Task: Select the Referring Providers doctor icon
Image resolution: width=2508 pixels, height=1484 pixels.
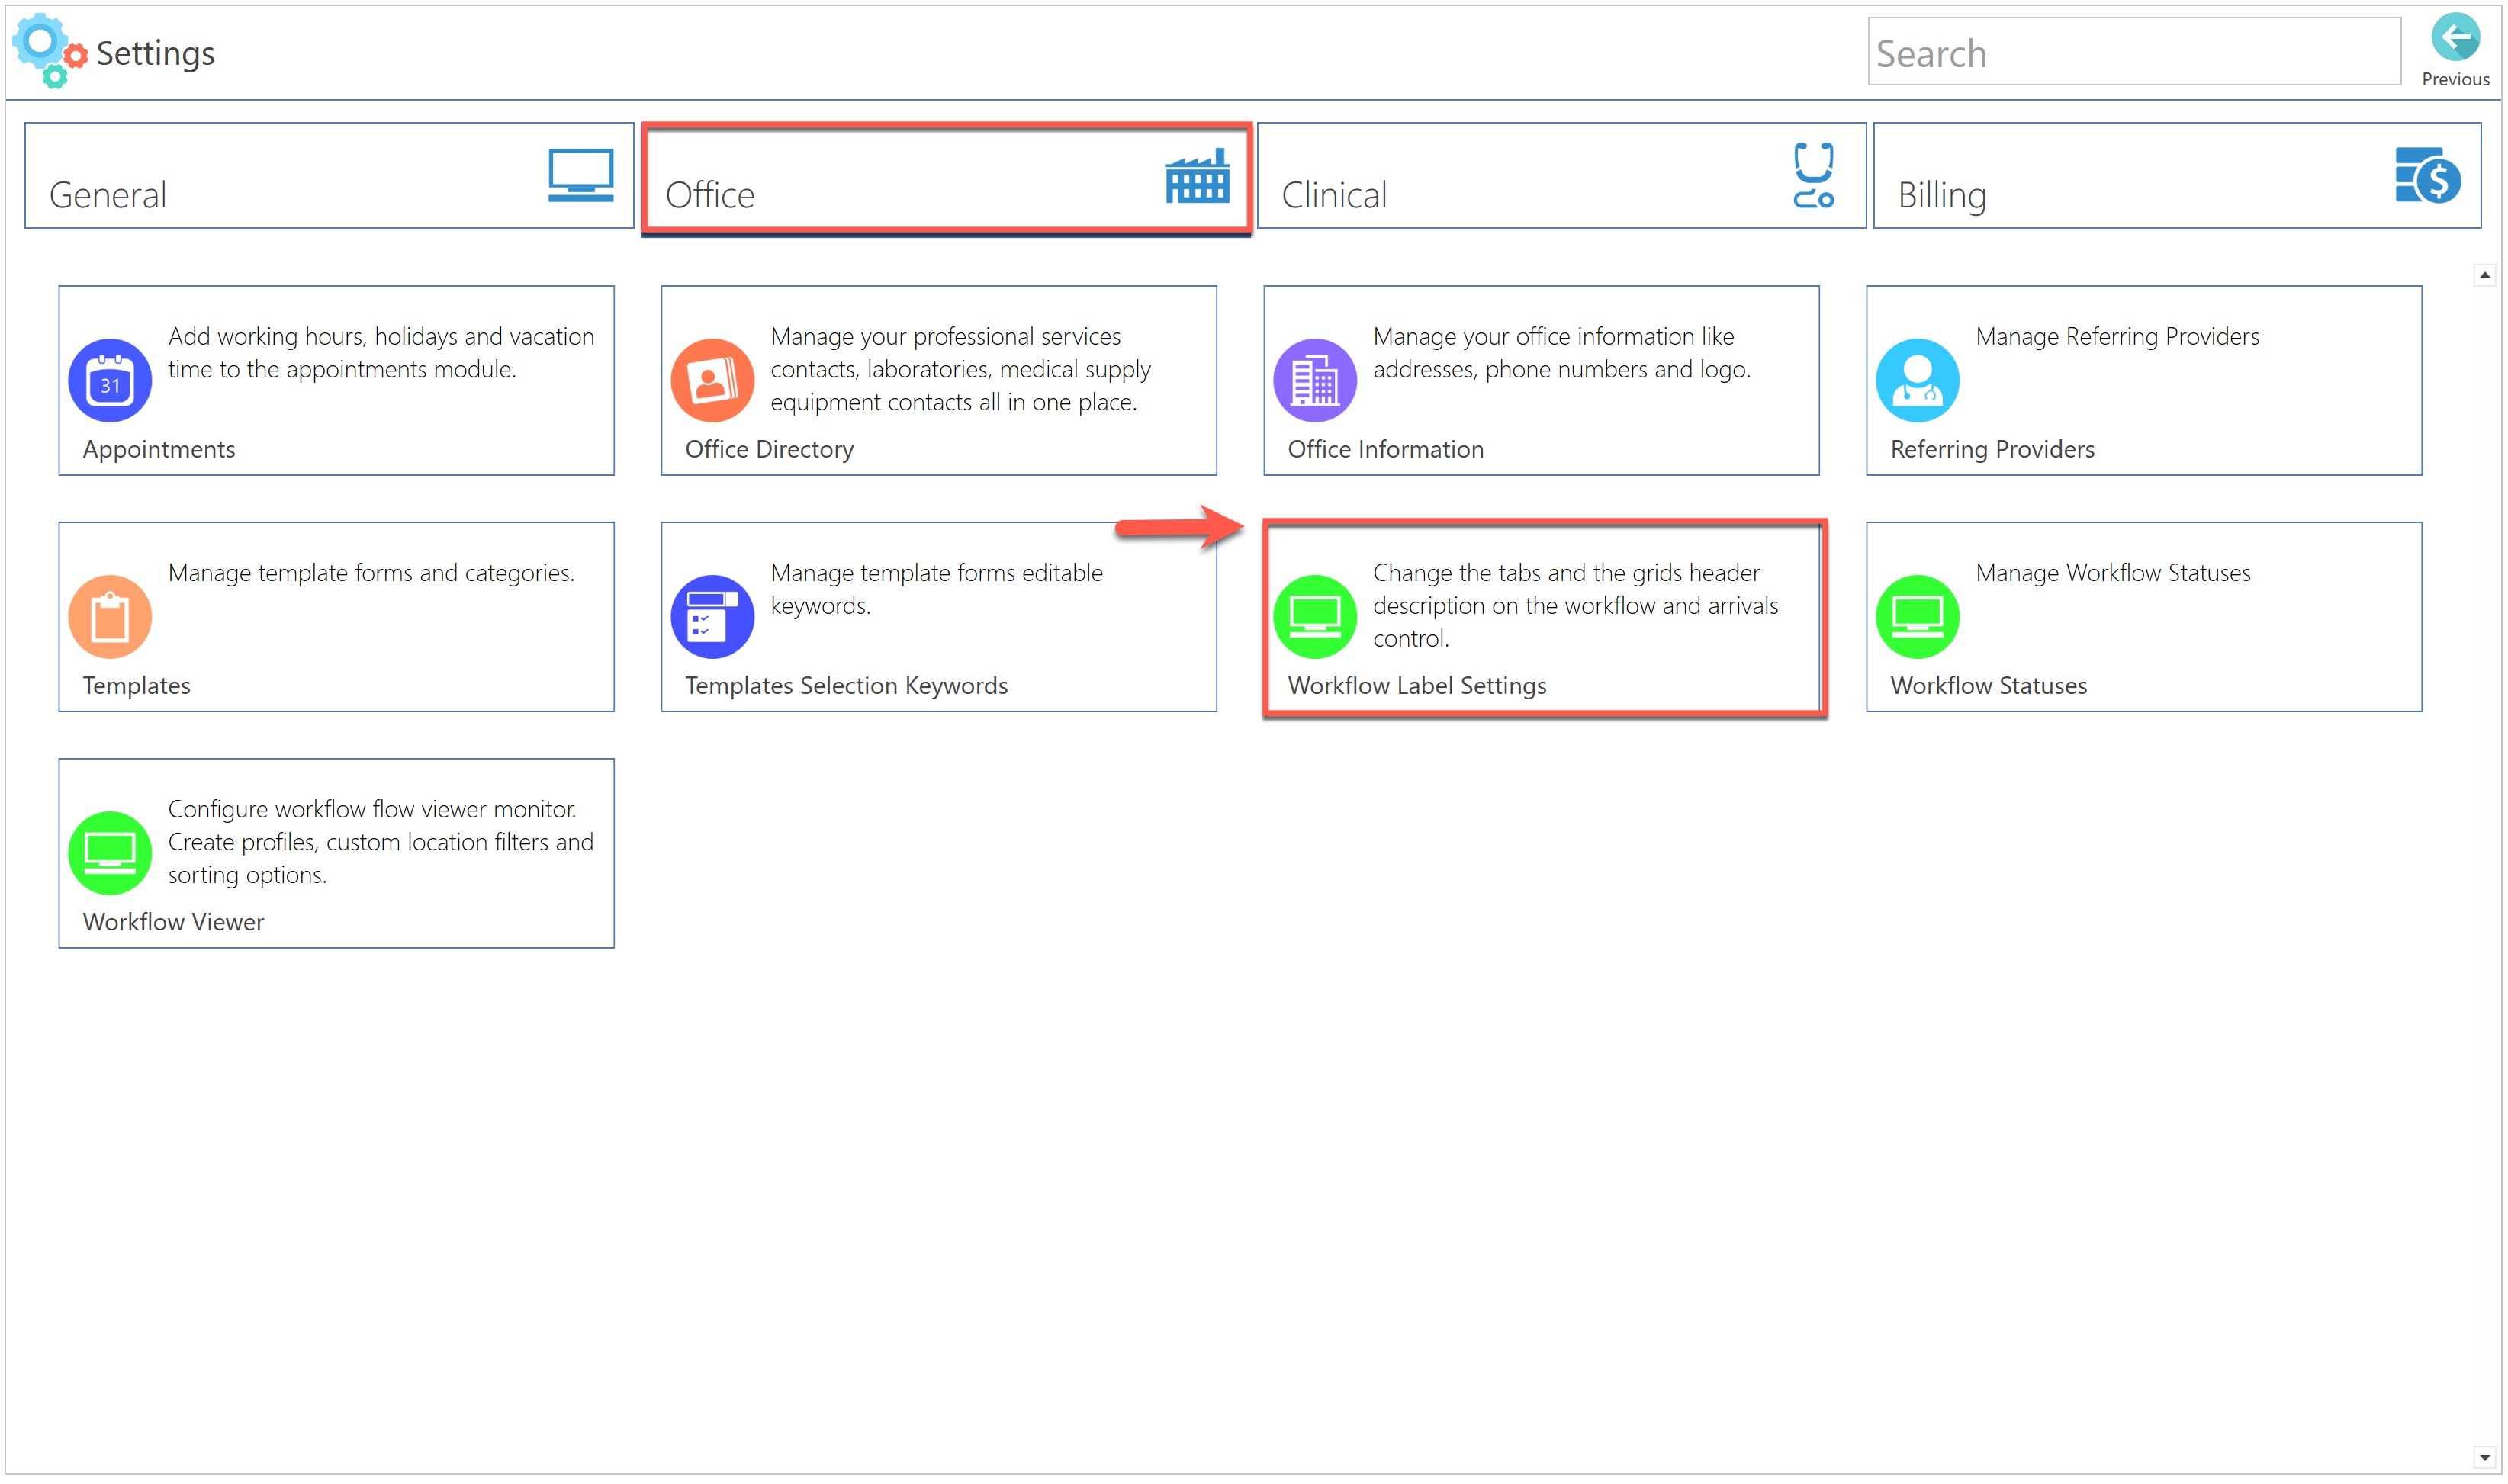Action: pos(1917,381)
